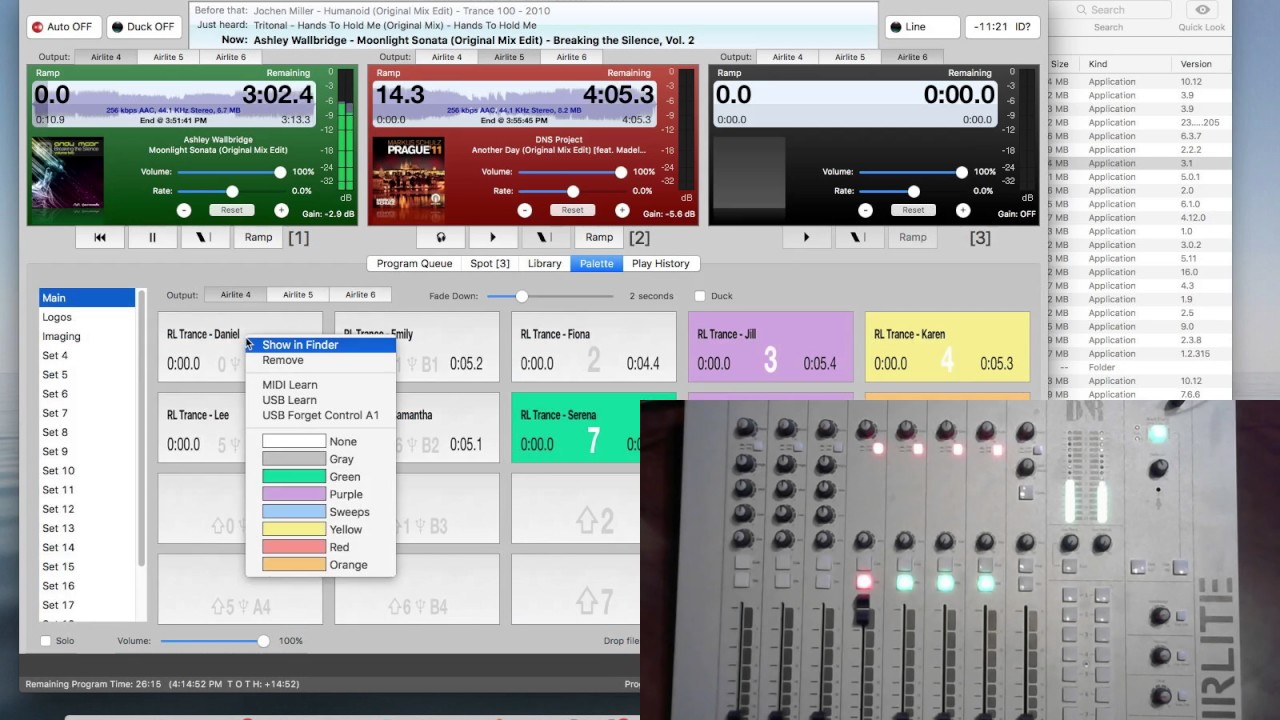Choose USB Learn from context menu
Image resolution: width=1280 pixels, height=720 pixels.
tap(320, 400)
